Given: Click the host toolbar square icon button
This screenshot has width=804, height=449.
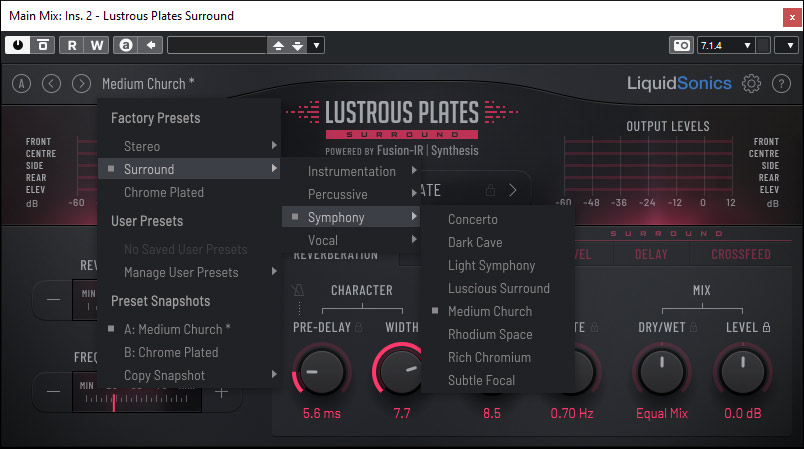Looking at the screenshot, I should coord(43,45).
